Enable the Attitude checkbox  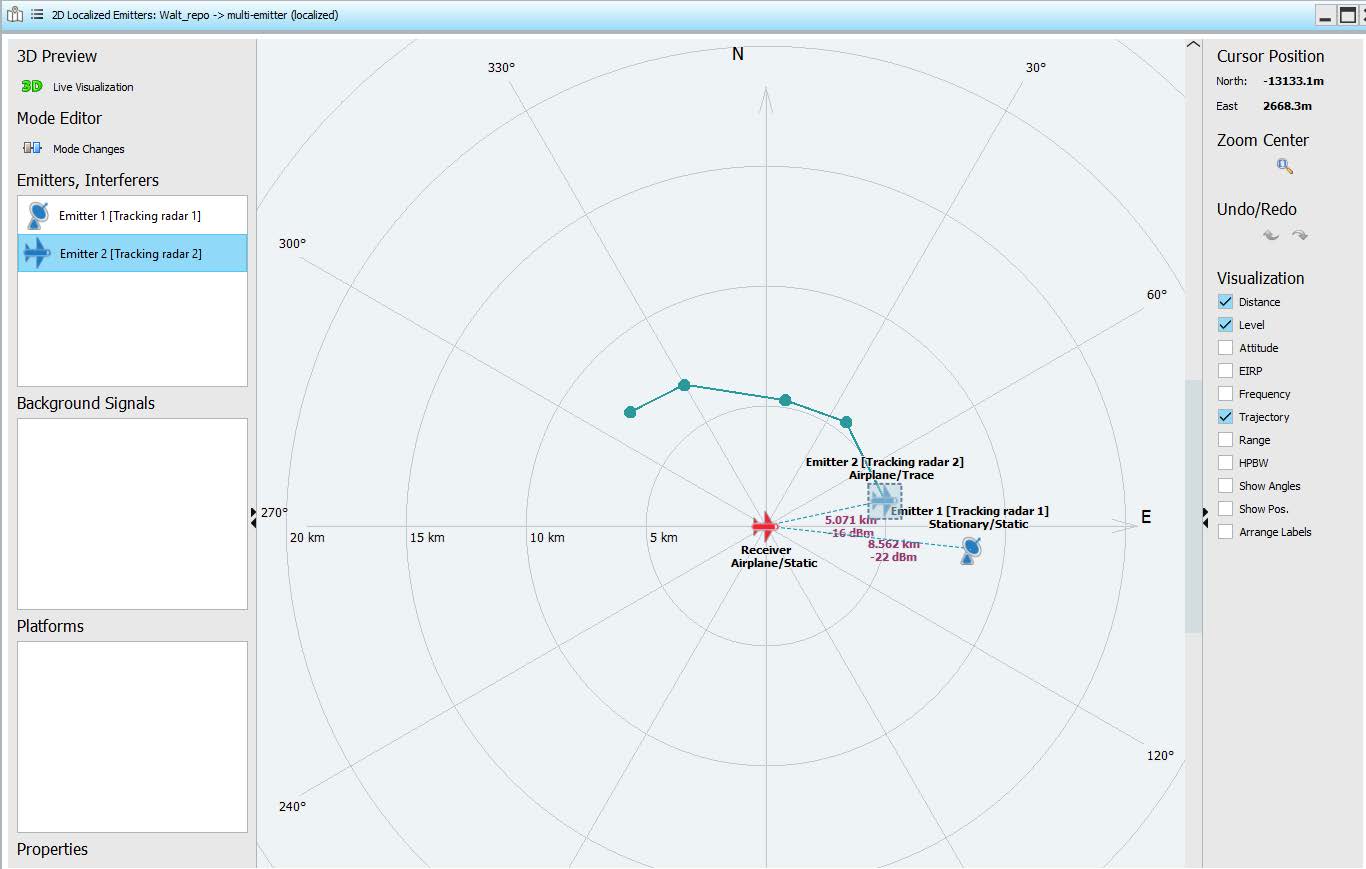(1225, 348)
